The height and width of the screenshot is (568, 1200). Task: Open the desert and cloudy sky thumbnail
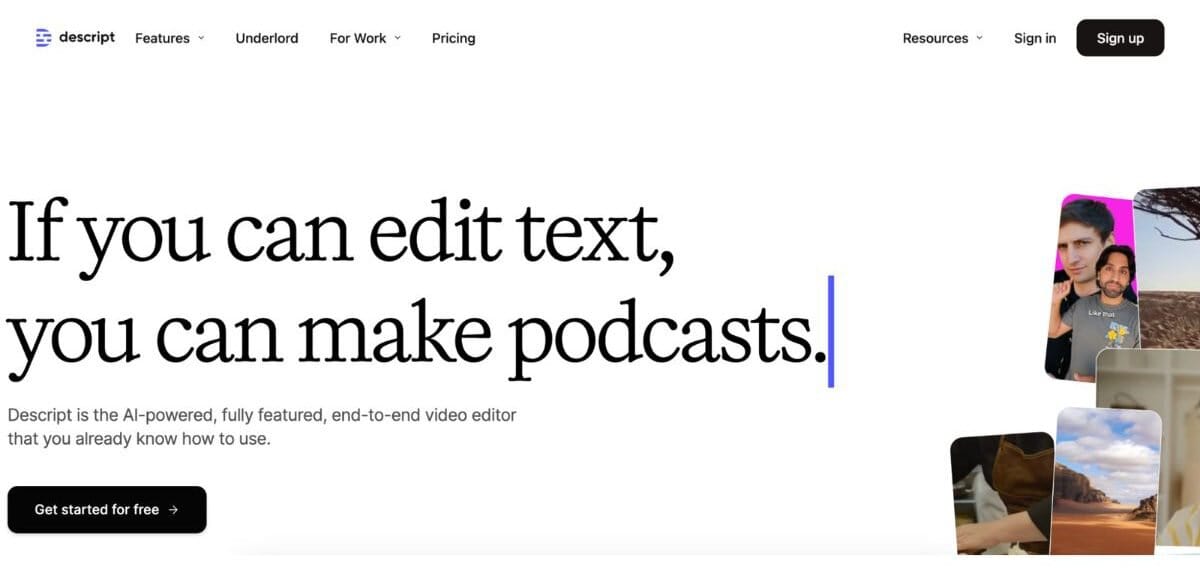click(x=1105, y=480)
